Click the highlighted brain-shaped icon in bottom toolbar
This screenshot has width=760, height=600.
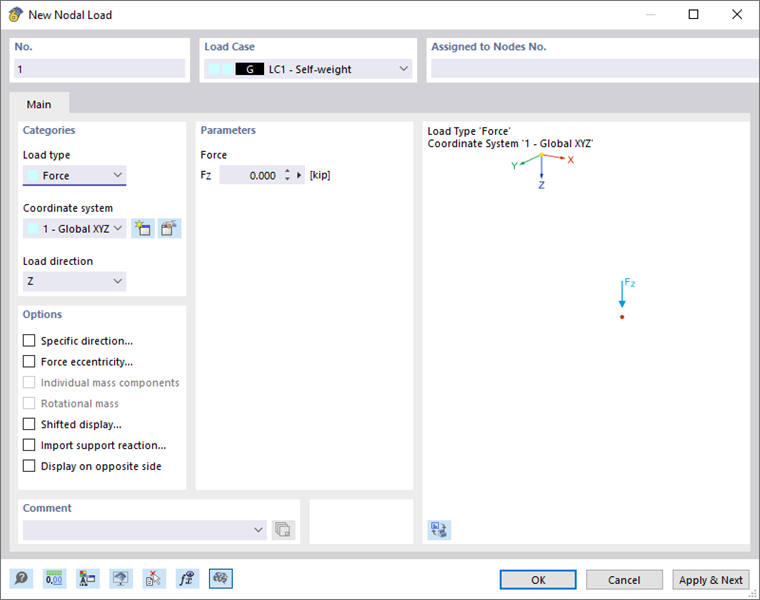221,578
